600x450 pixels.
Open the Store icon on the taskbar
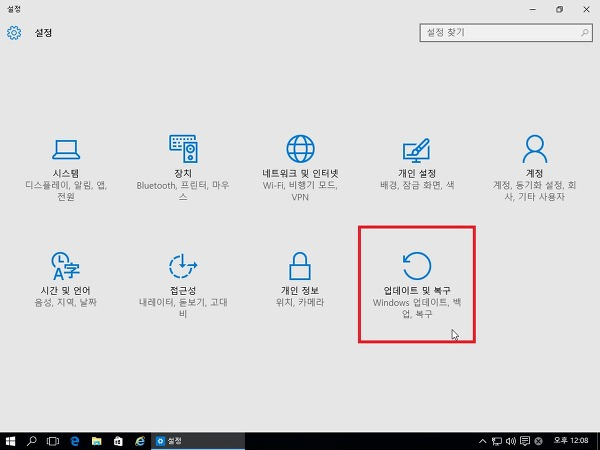click(x=118, y=441)
